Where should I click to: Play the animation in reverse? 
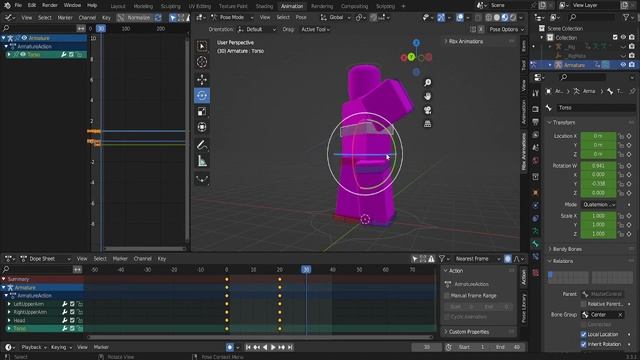pos(265,347)
